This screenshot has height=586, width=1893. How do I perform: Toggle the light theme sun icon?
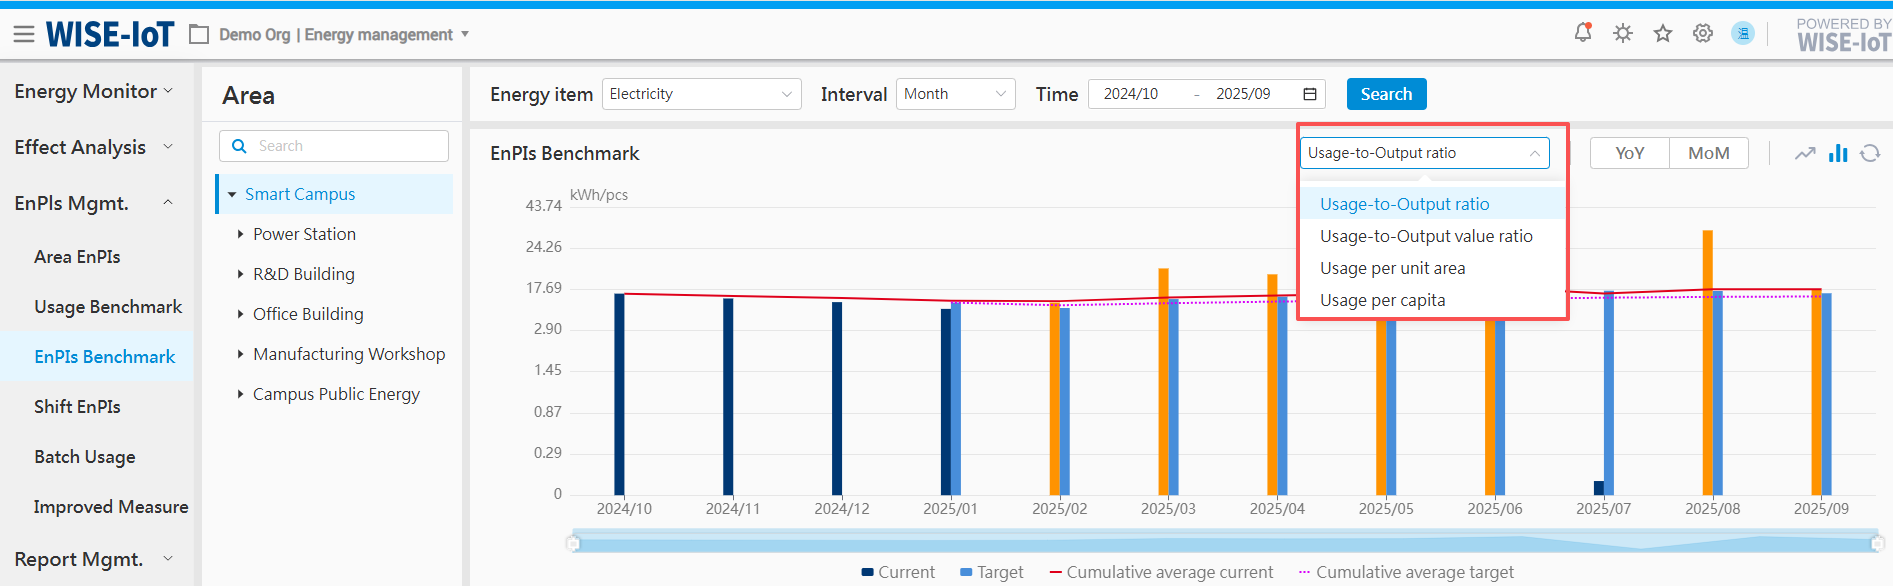(x=1622, y=34)
